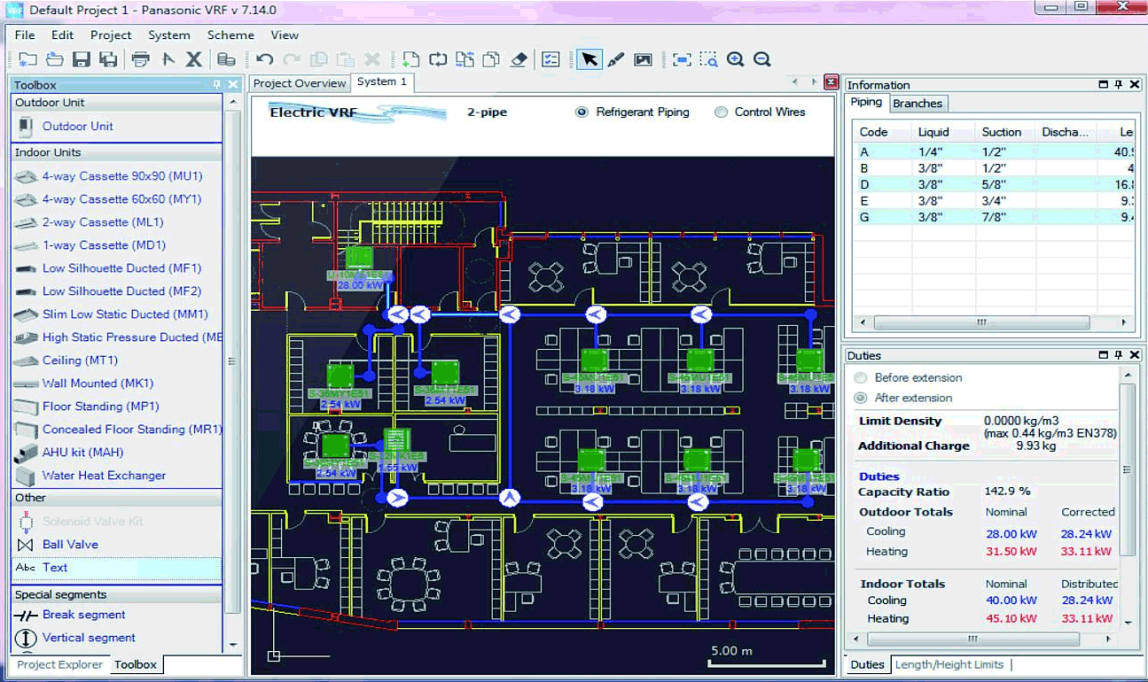
Task: Select After extension radio option
Action: [x=860, y=398]
